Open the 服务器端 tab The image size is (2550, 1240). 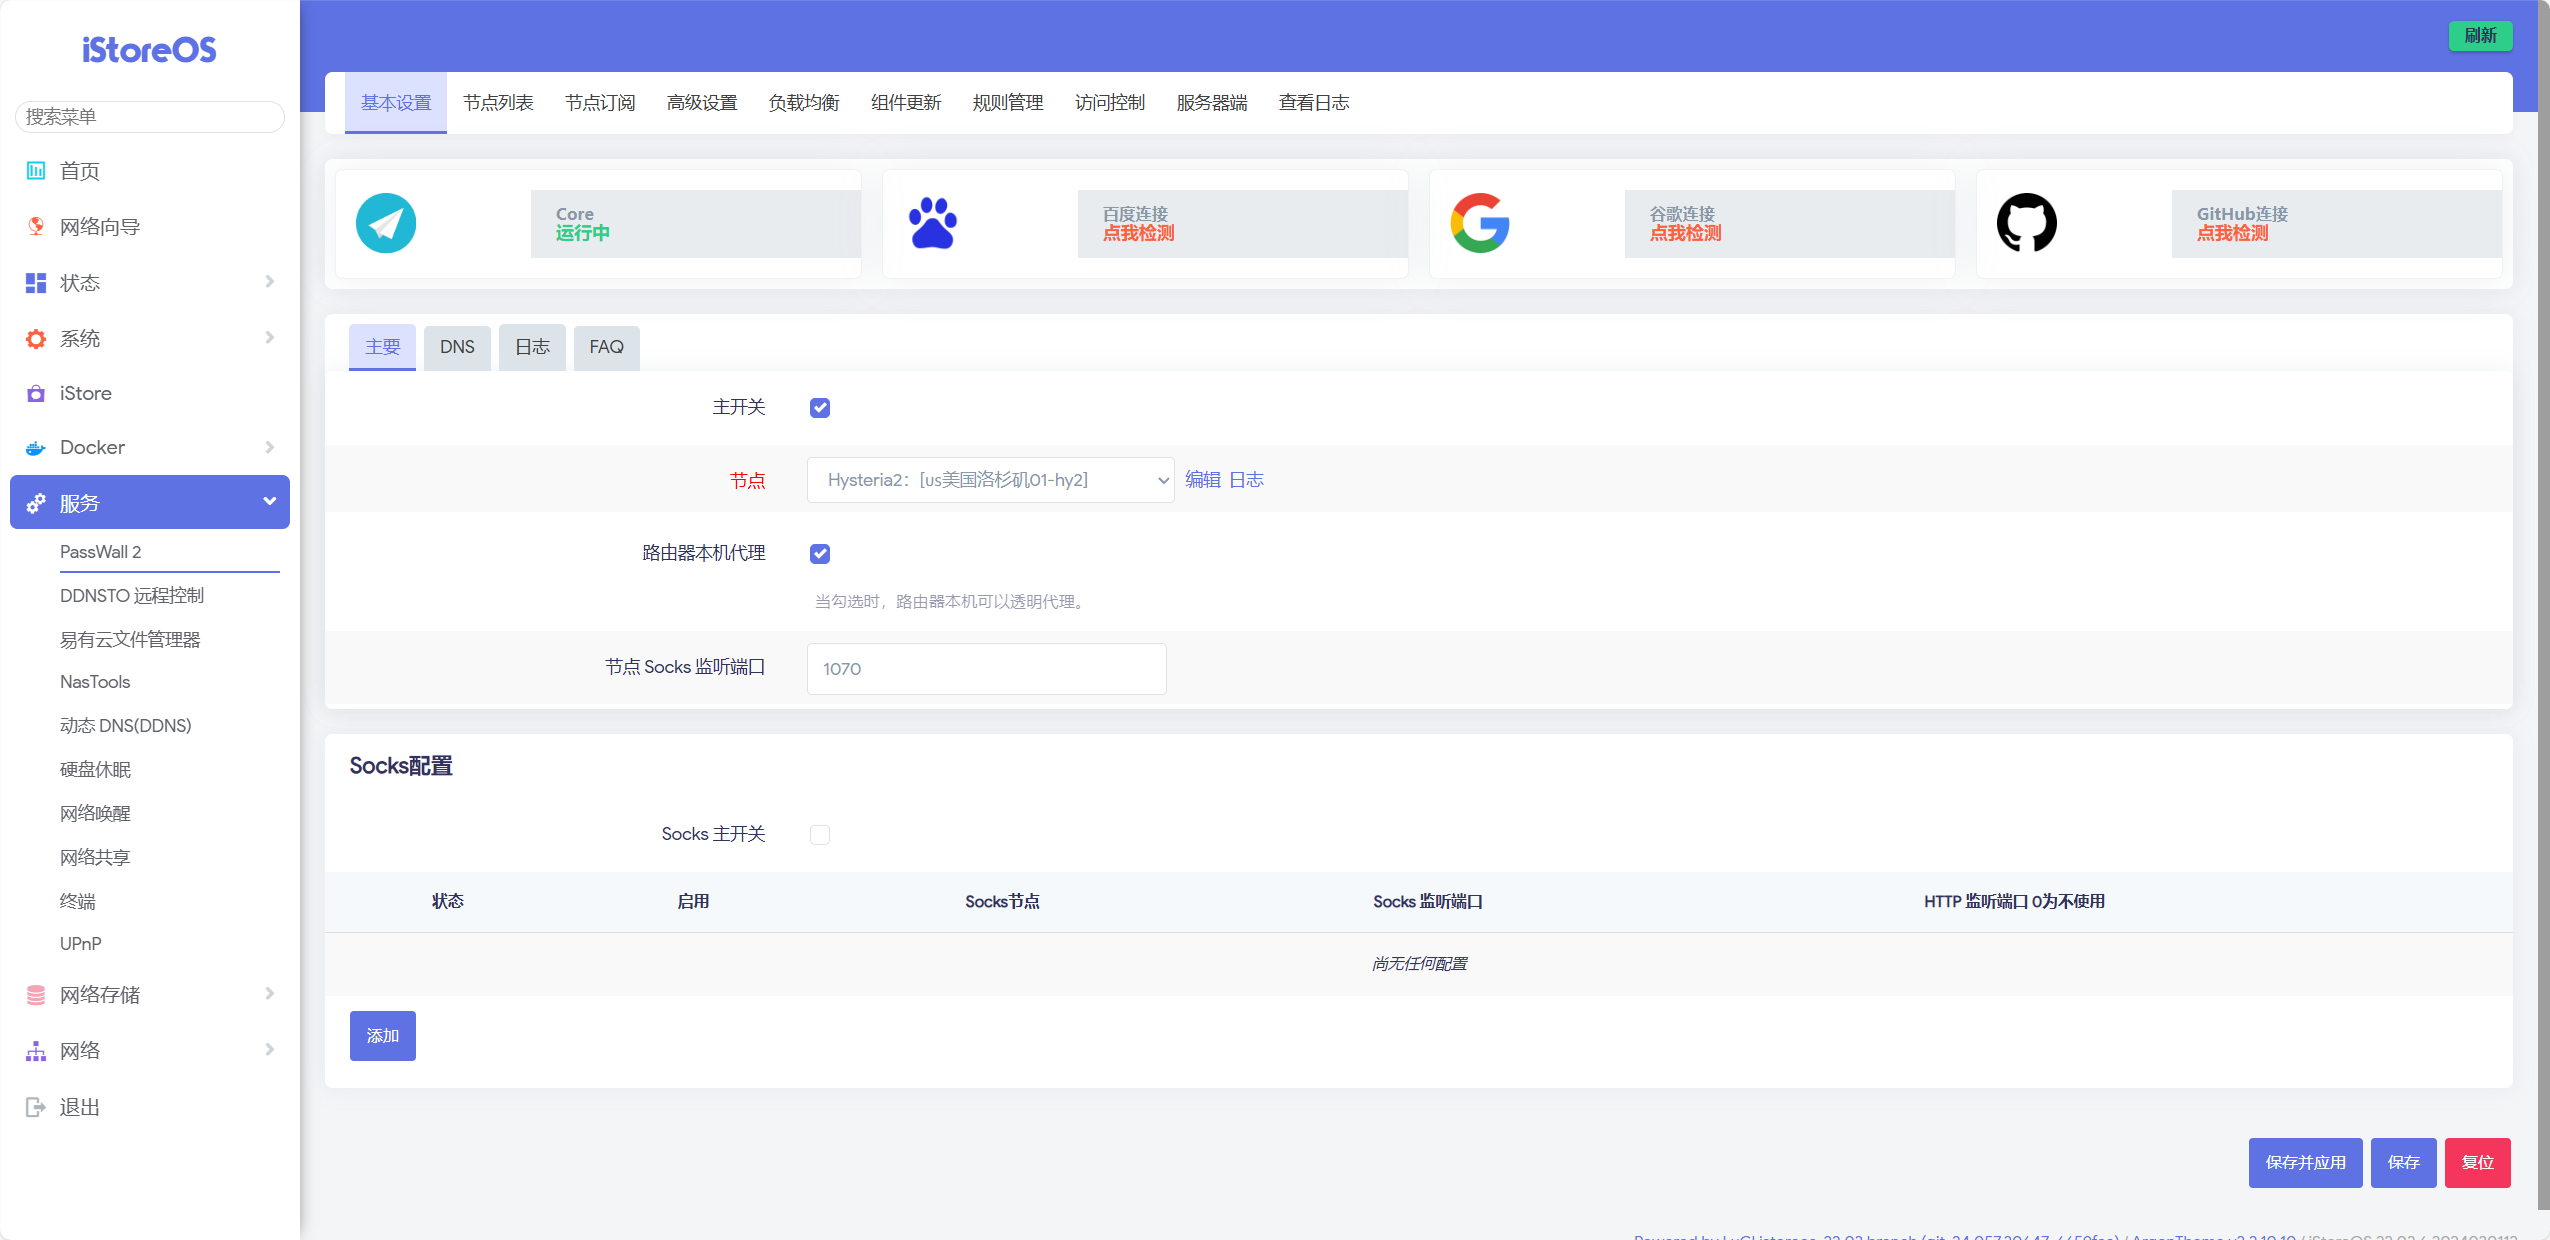tap(1212, 103)
